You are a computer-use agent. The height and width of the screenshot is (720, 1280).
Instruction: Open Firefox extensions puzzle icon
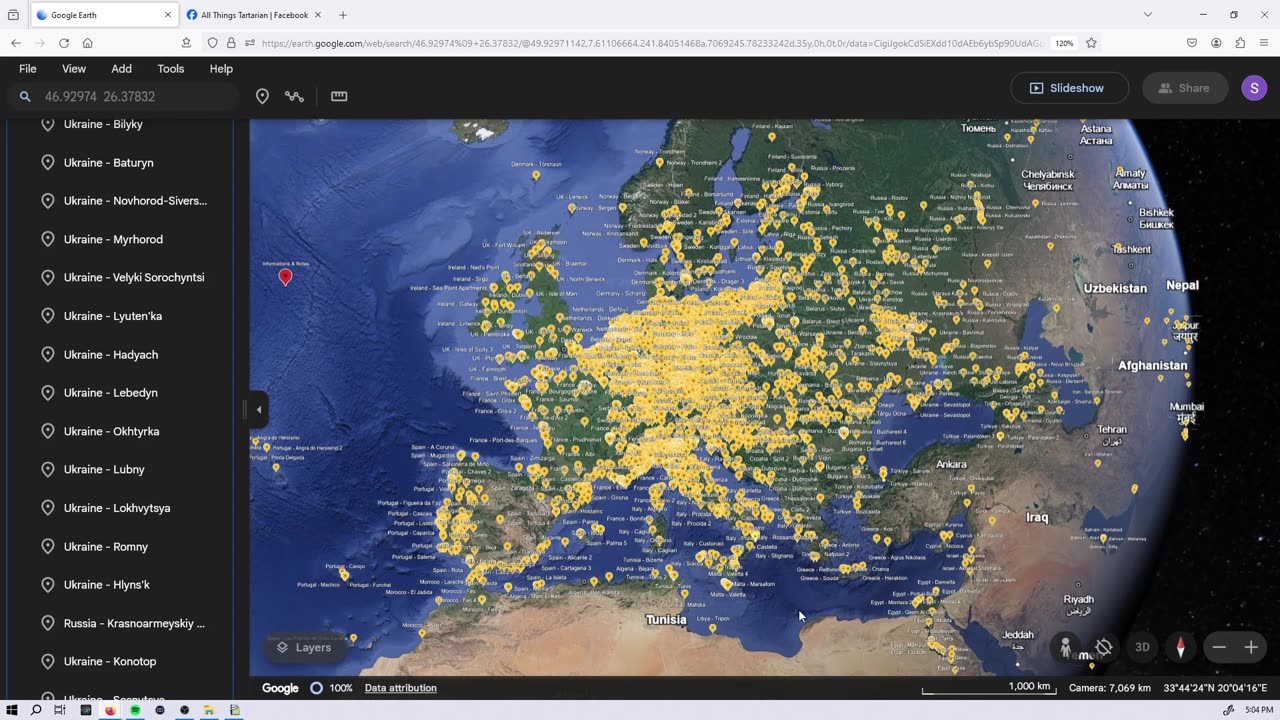[1240, 43]
